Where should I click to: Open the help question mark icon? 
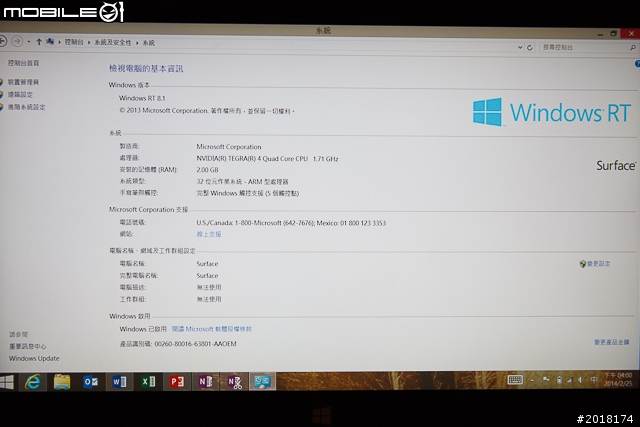tap(637, 64)
